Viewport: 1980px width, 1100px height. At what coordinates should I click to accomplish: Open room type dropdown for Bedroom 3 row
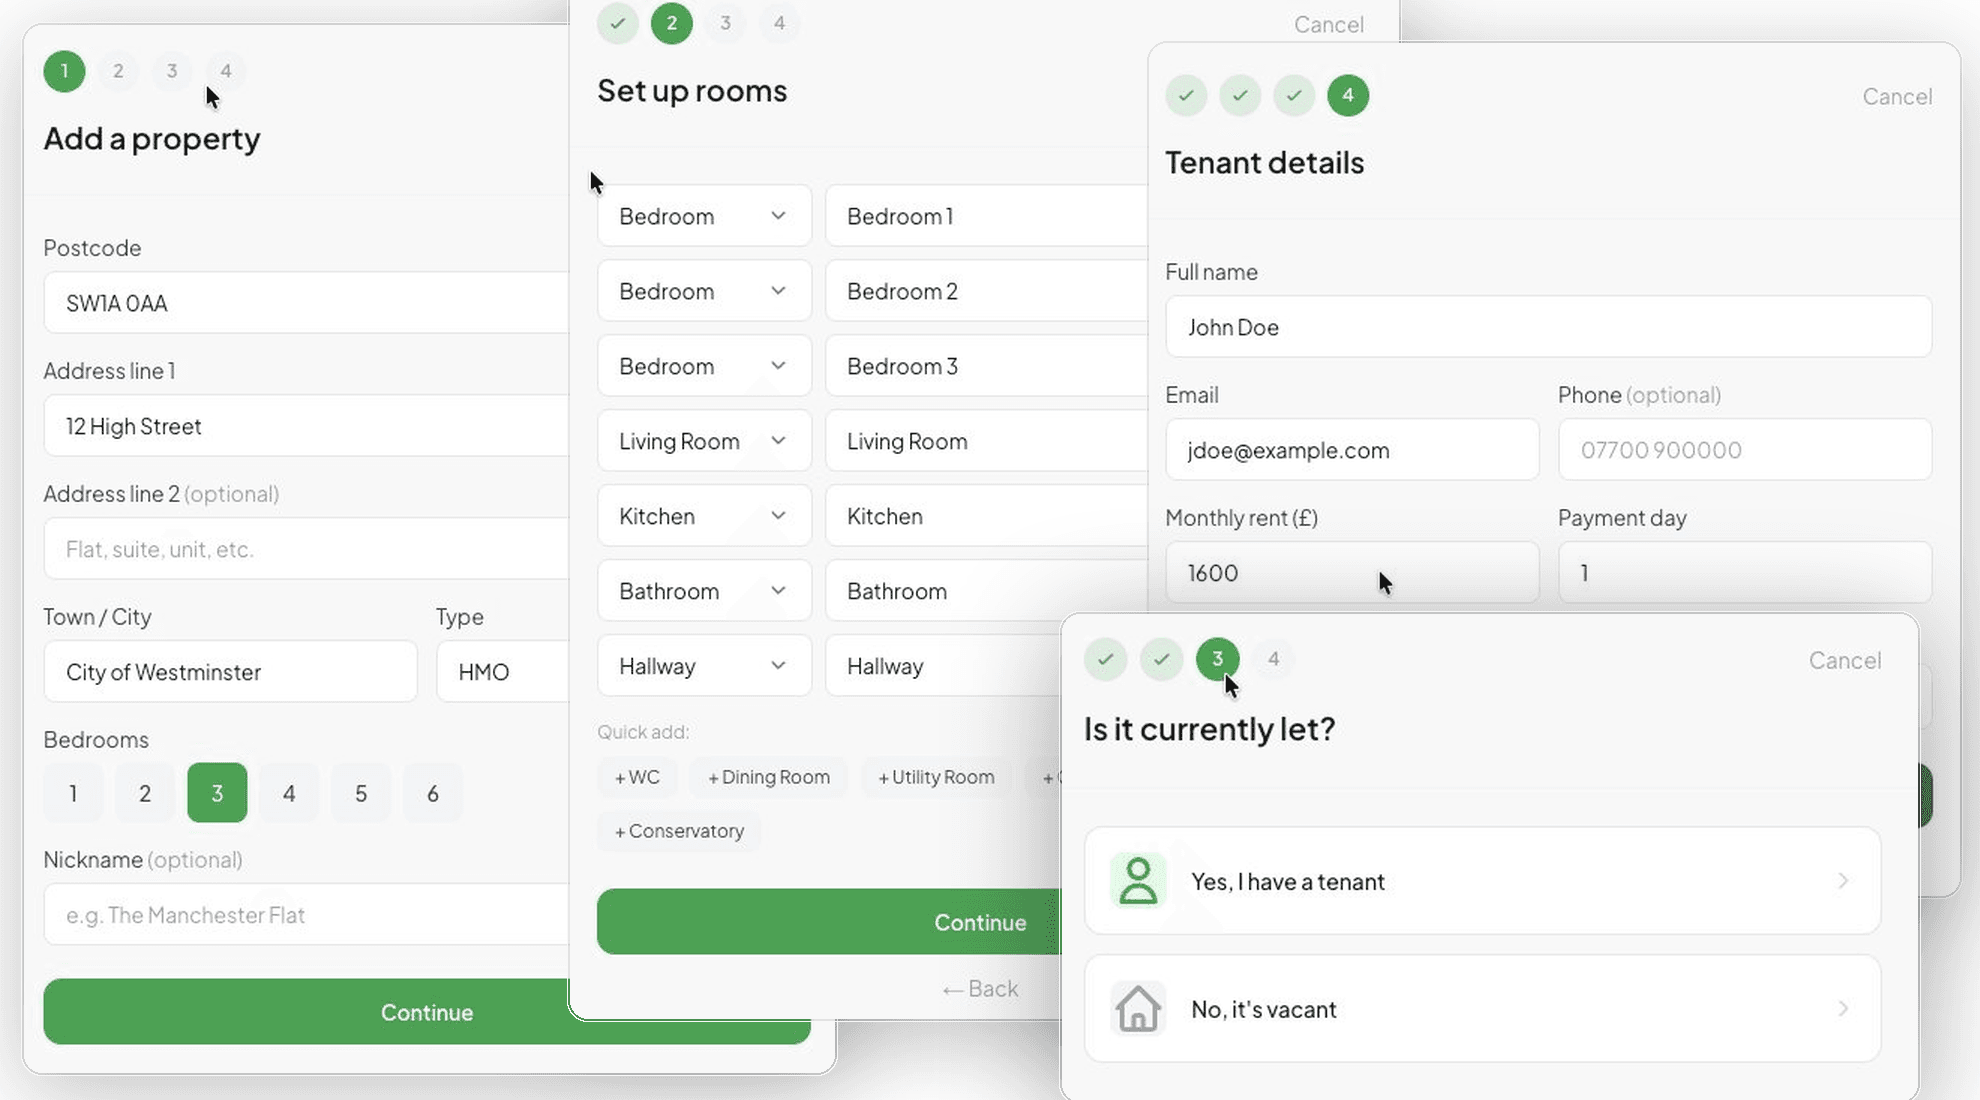[x=704, y=366]
